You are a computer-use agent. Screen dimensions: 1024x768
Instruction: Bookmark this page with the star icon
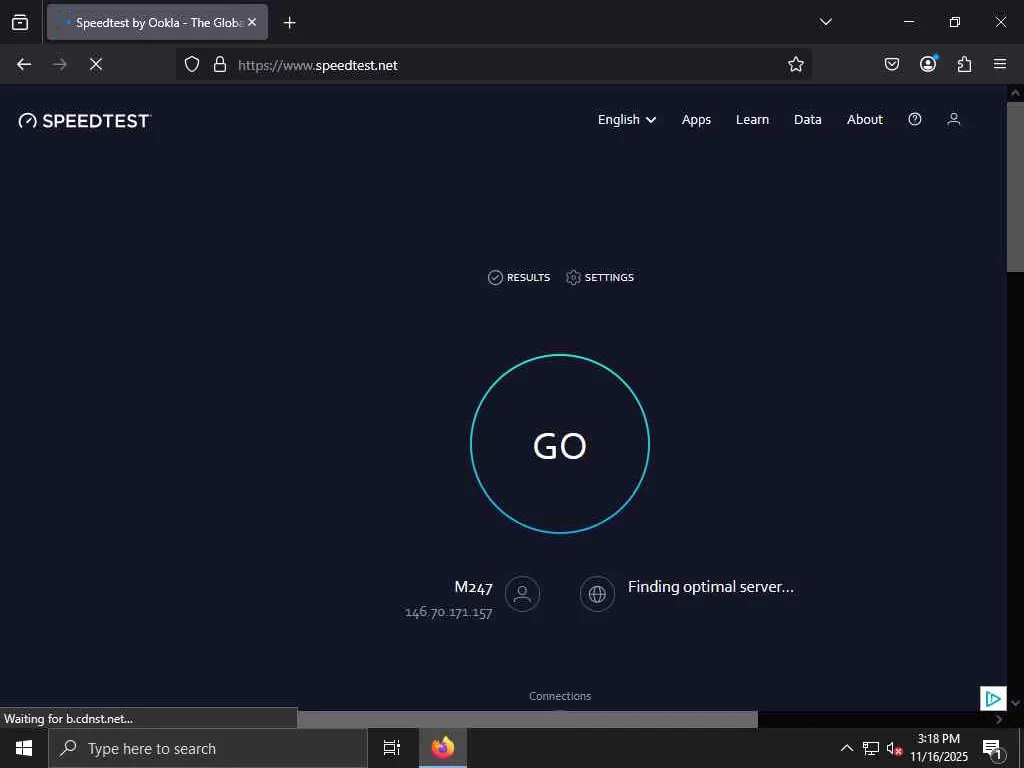click(x=795, y=64)
